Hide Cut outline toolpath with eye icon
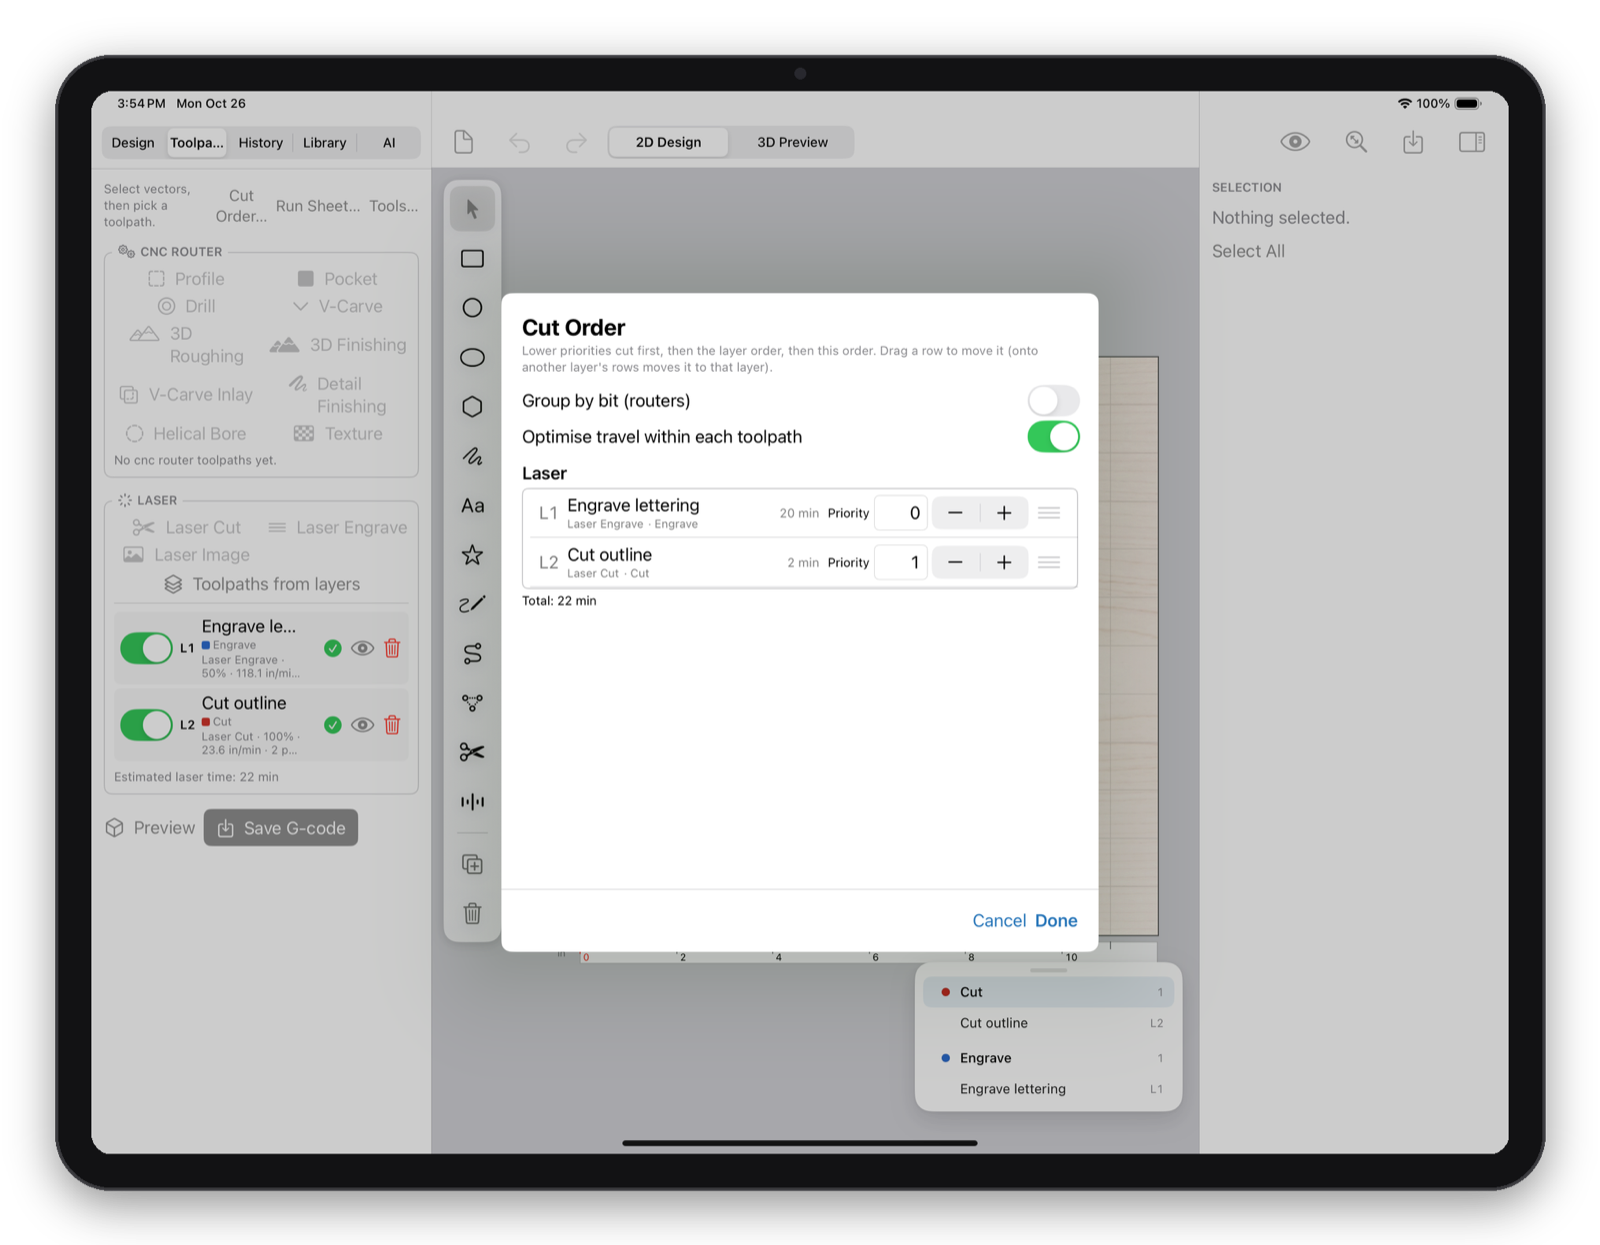1600x1245 pixels. pyautogui.click(x=362, y=725)
